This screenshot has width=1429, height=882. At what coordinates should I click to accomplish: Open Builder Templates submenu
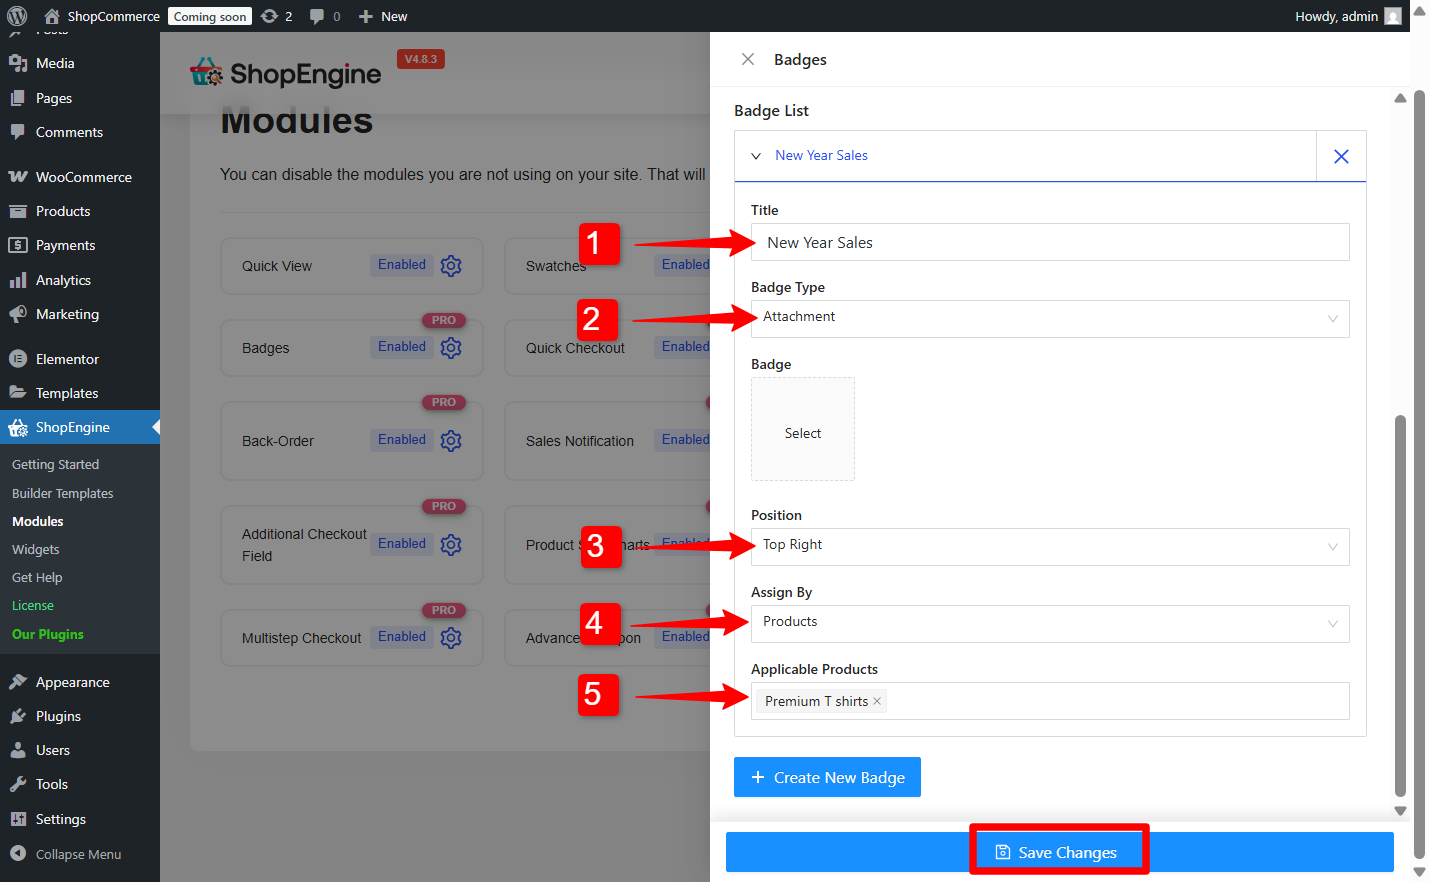[62, 493]
